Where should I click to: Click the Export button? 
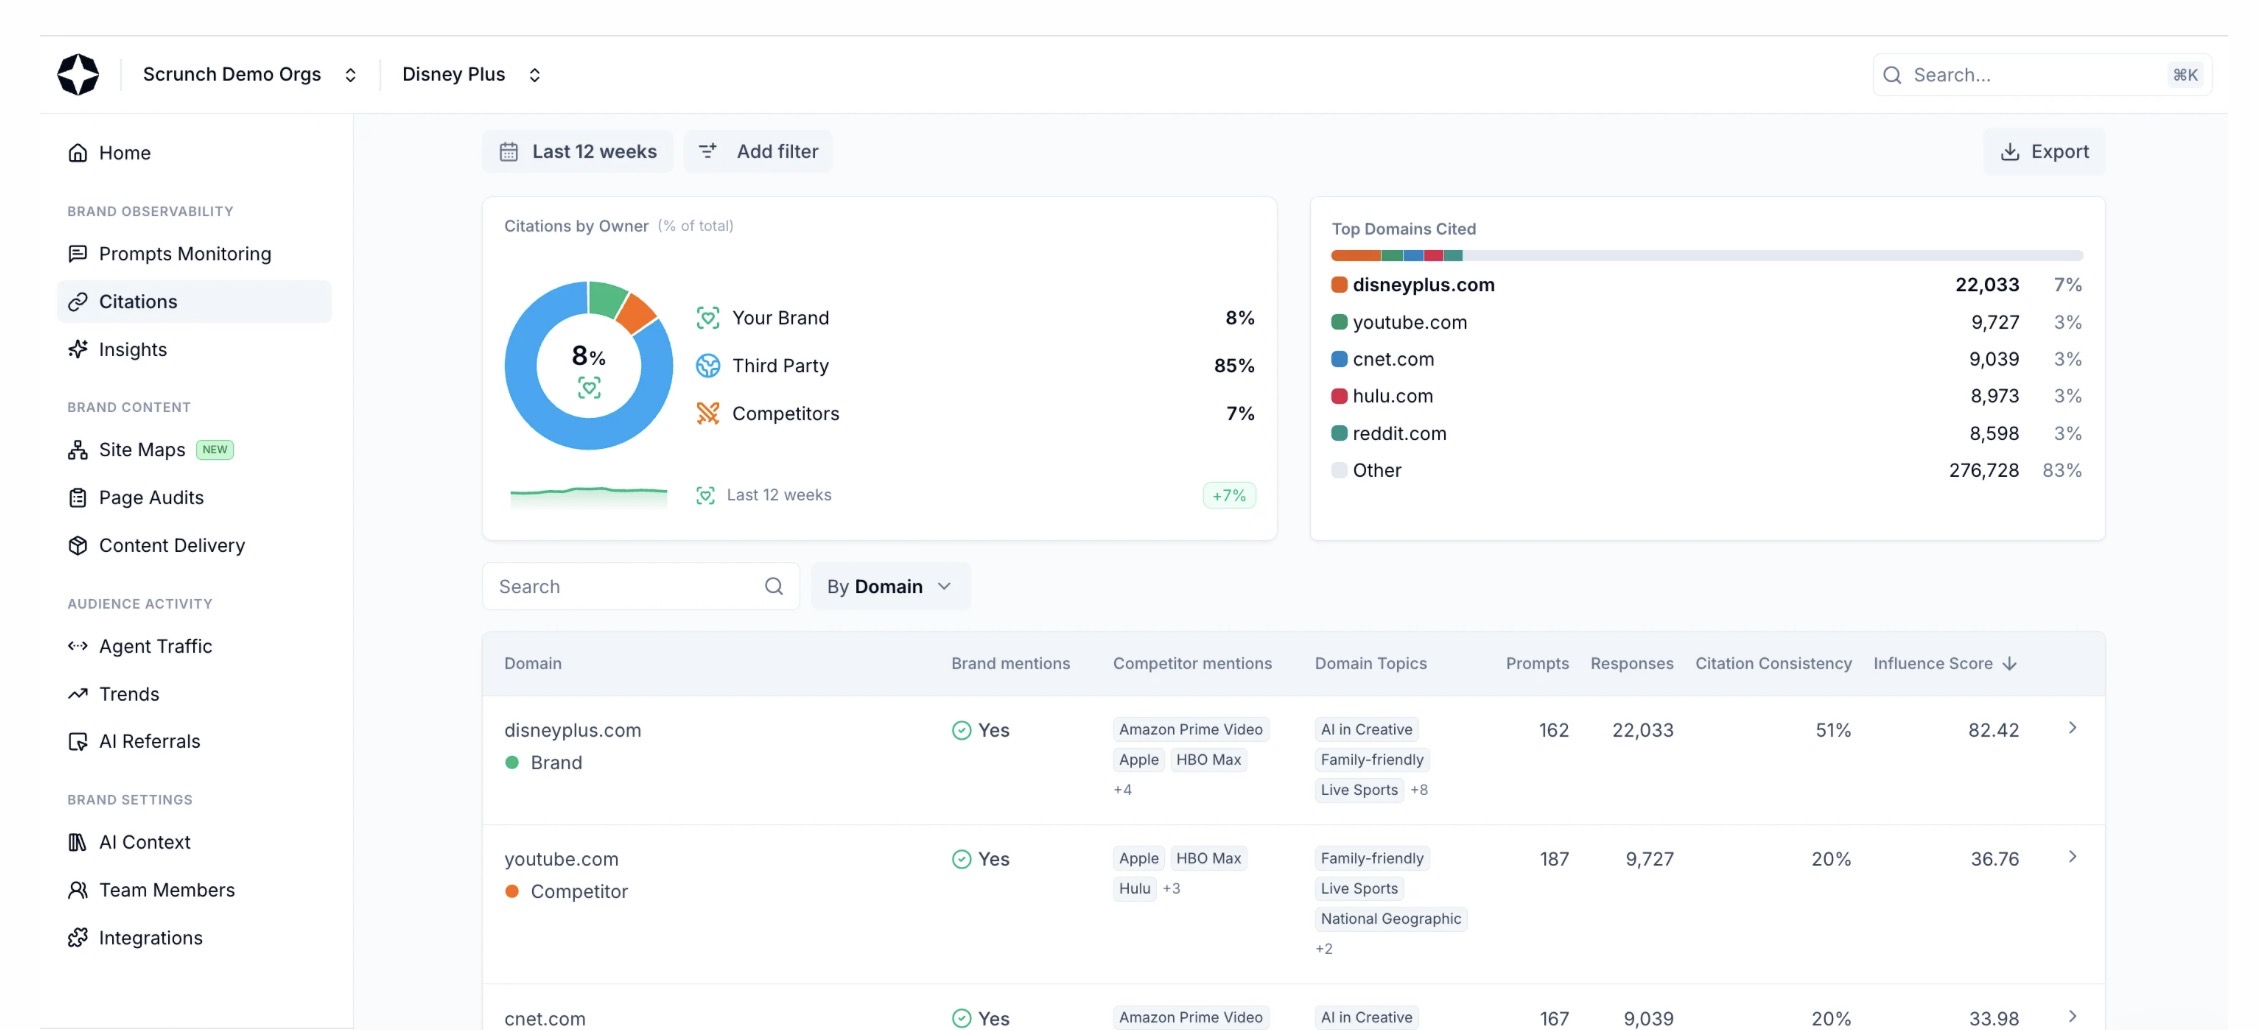2044,152
